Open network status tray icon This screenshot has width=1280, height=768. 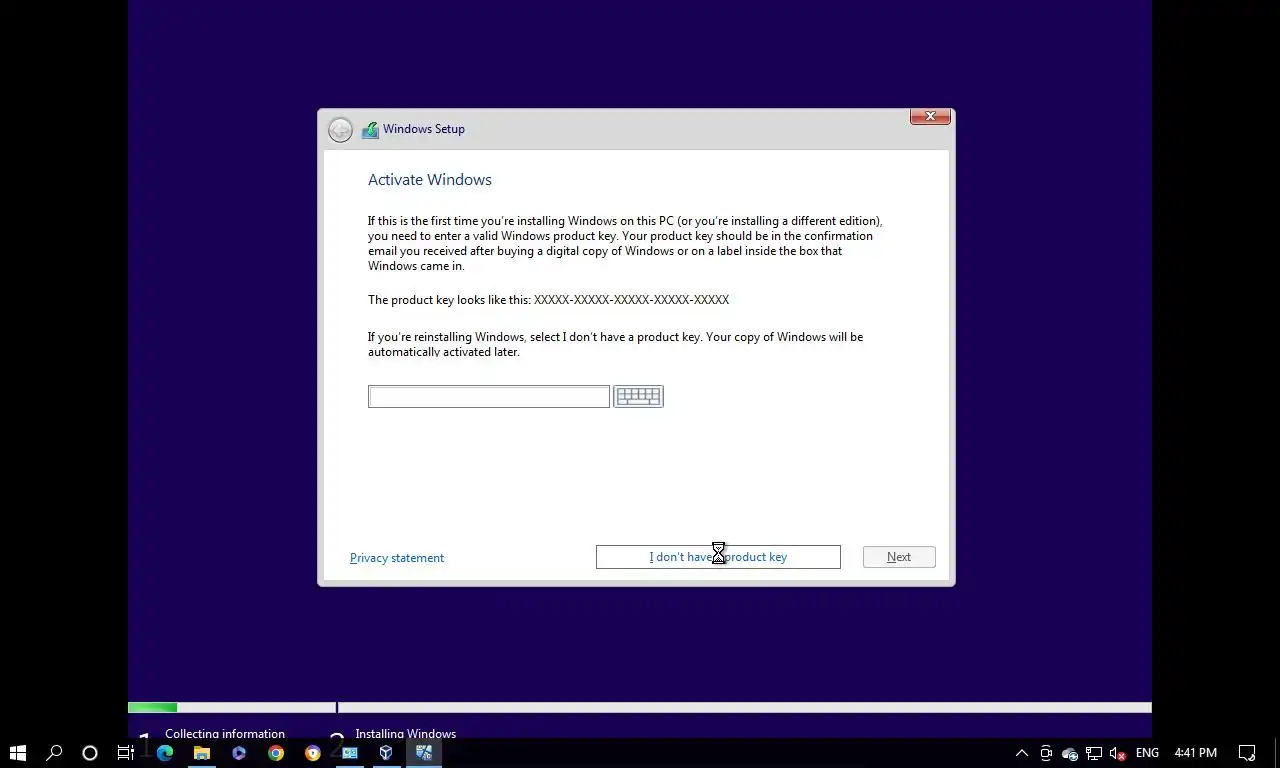pyautogui.click(x=1095, y=753)
